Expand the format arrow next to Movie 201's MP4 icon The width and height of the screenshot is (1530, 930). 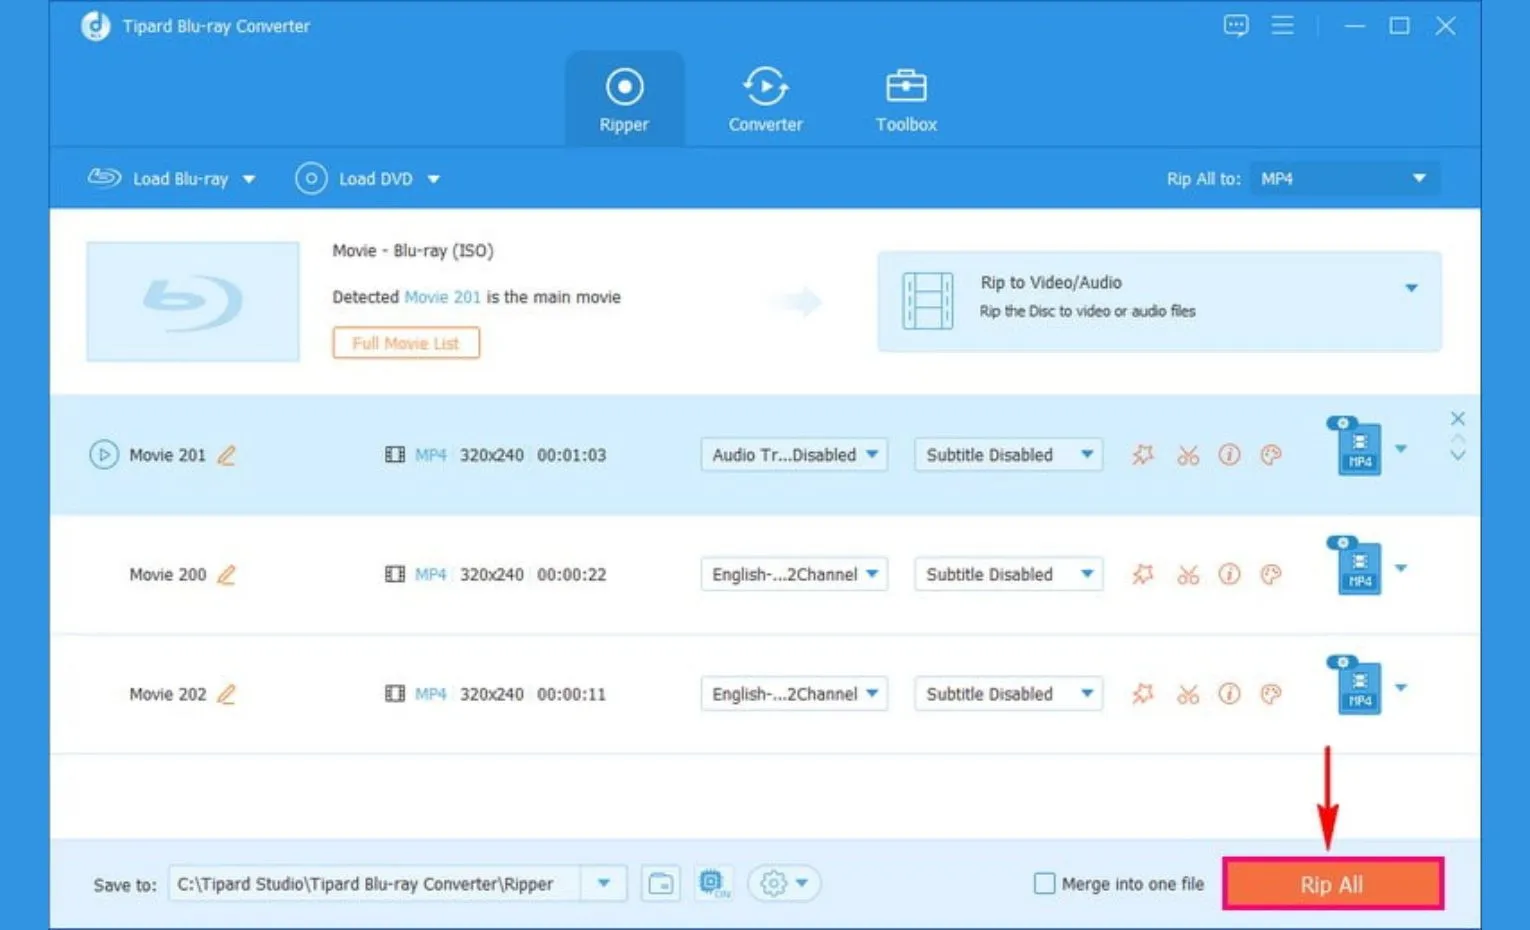click(1401, 449)
